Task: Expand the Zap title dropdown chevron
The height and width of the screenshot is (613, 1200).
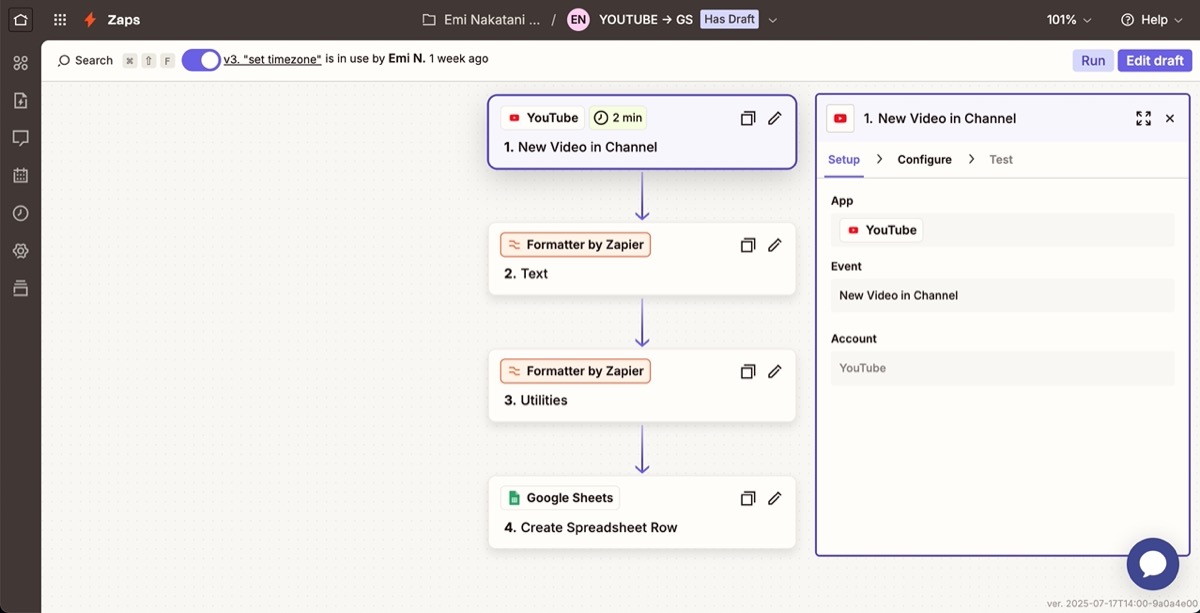Action: click(772, 20)
